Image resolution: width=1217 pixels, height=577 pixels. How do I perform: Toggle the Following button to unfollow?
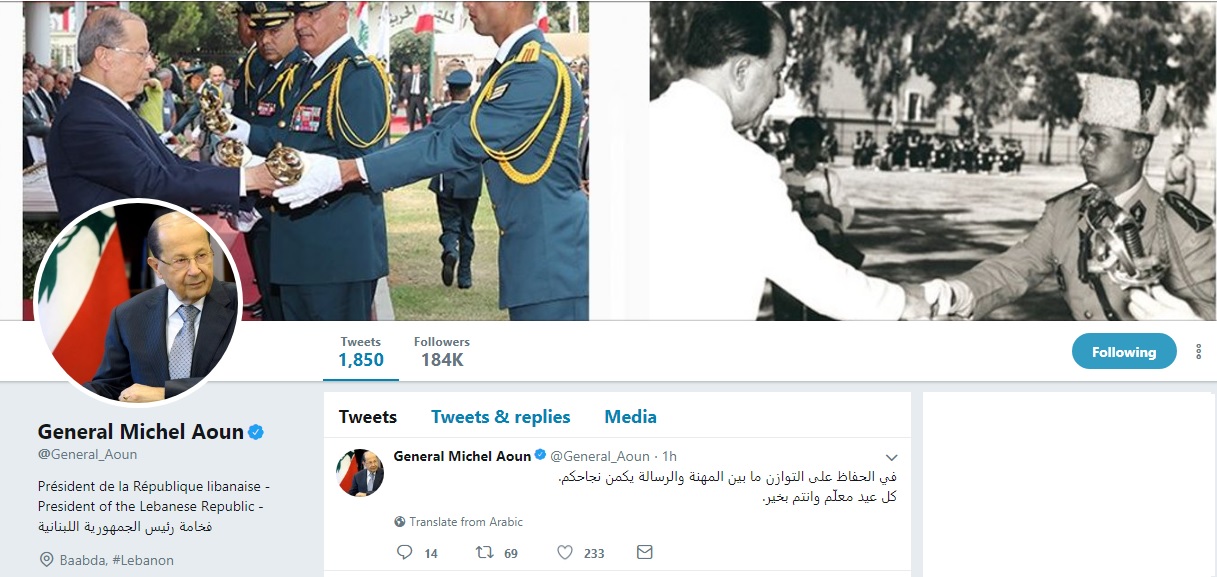pos(1124,352)
